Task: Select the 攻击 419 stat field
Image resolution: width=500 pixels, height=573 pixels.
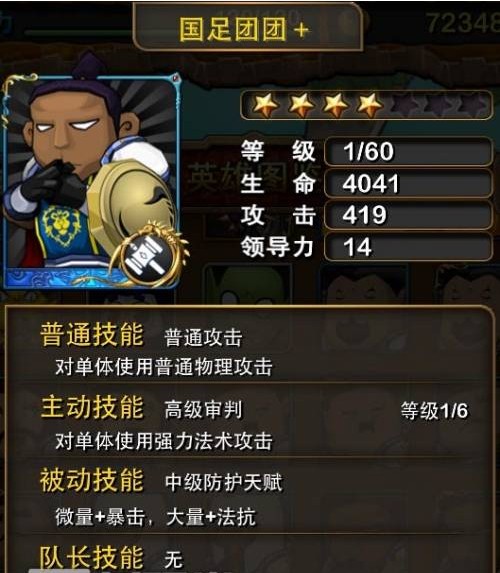Action: coord(408,215)
